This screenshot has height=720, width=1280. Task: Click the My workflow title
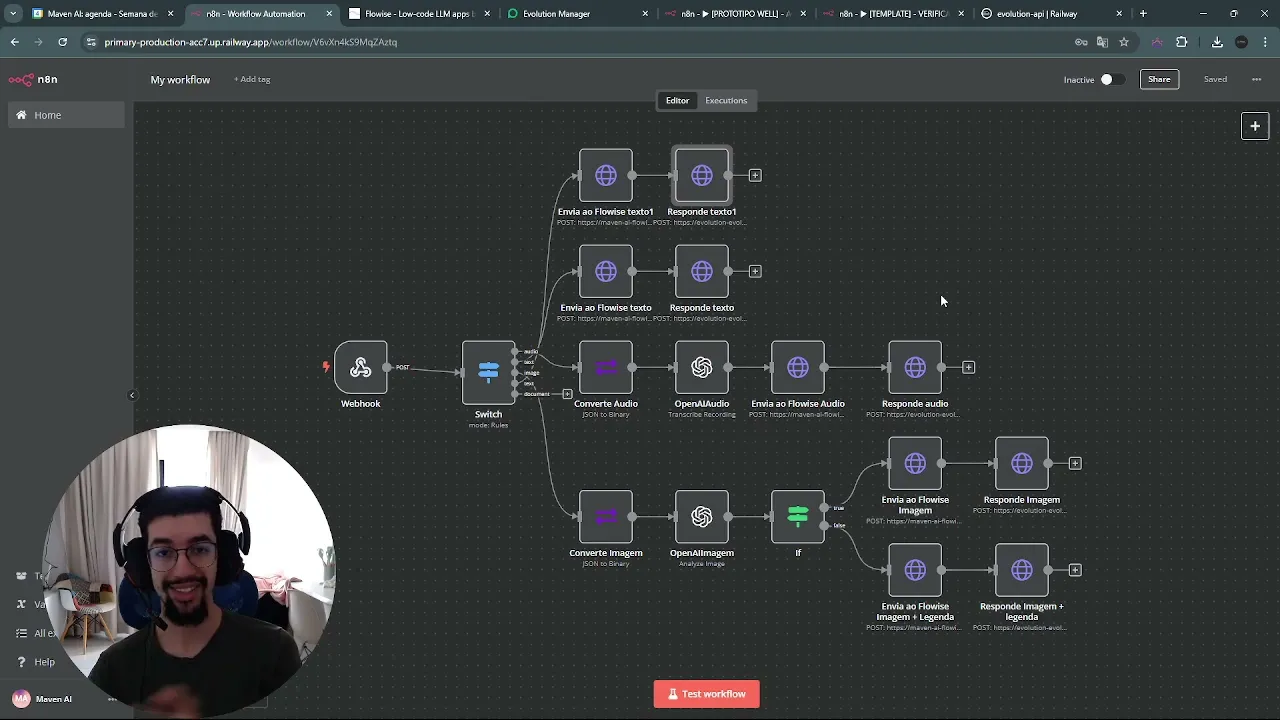[180, 80]
